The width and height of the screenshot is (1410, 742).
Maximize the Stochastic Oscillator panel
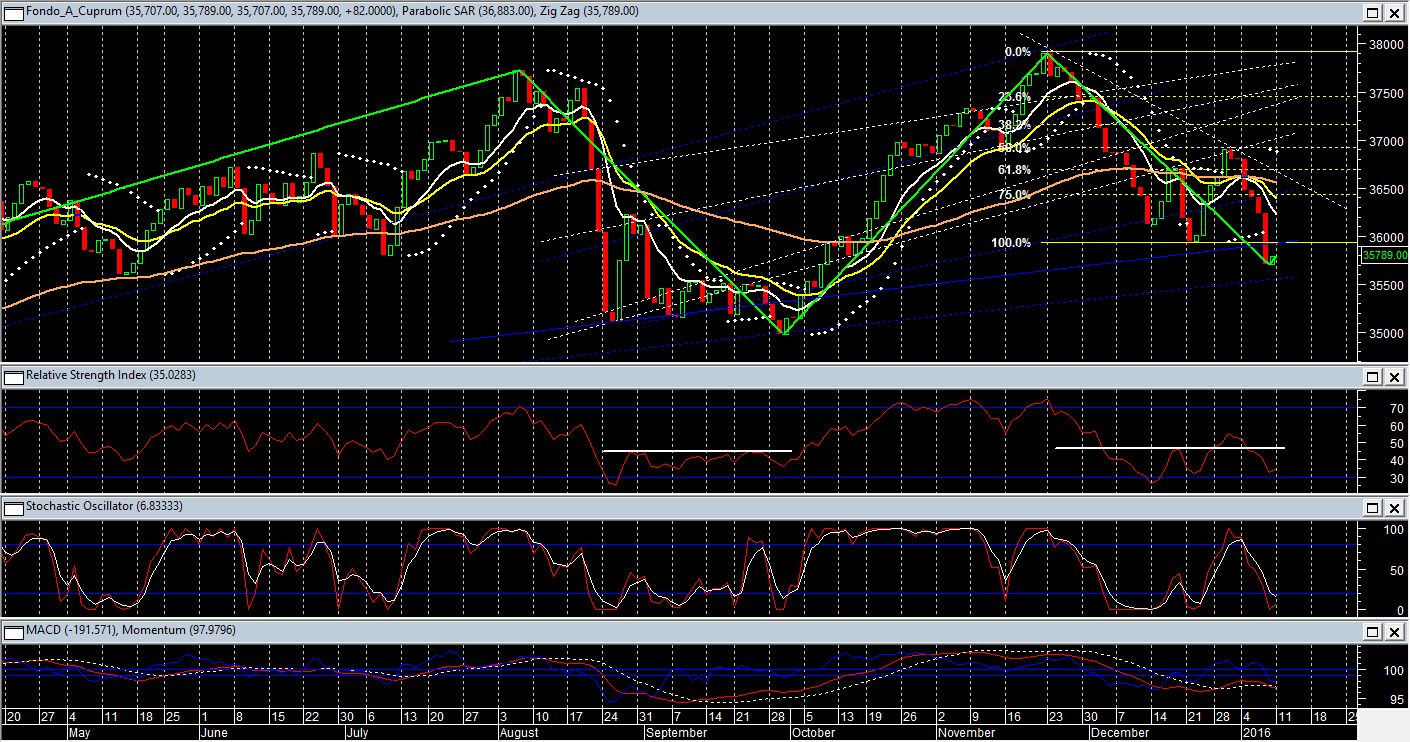(x=1374, y=507)
